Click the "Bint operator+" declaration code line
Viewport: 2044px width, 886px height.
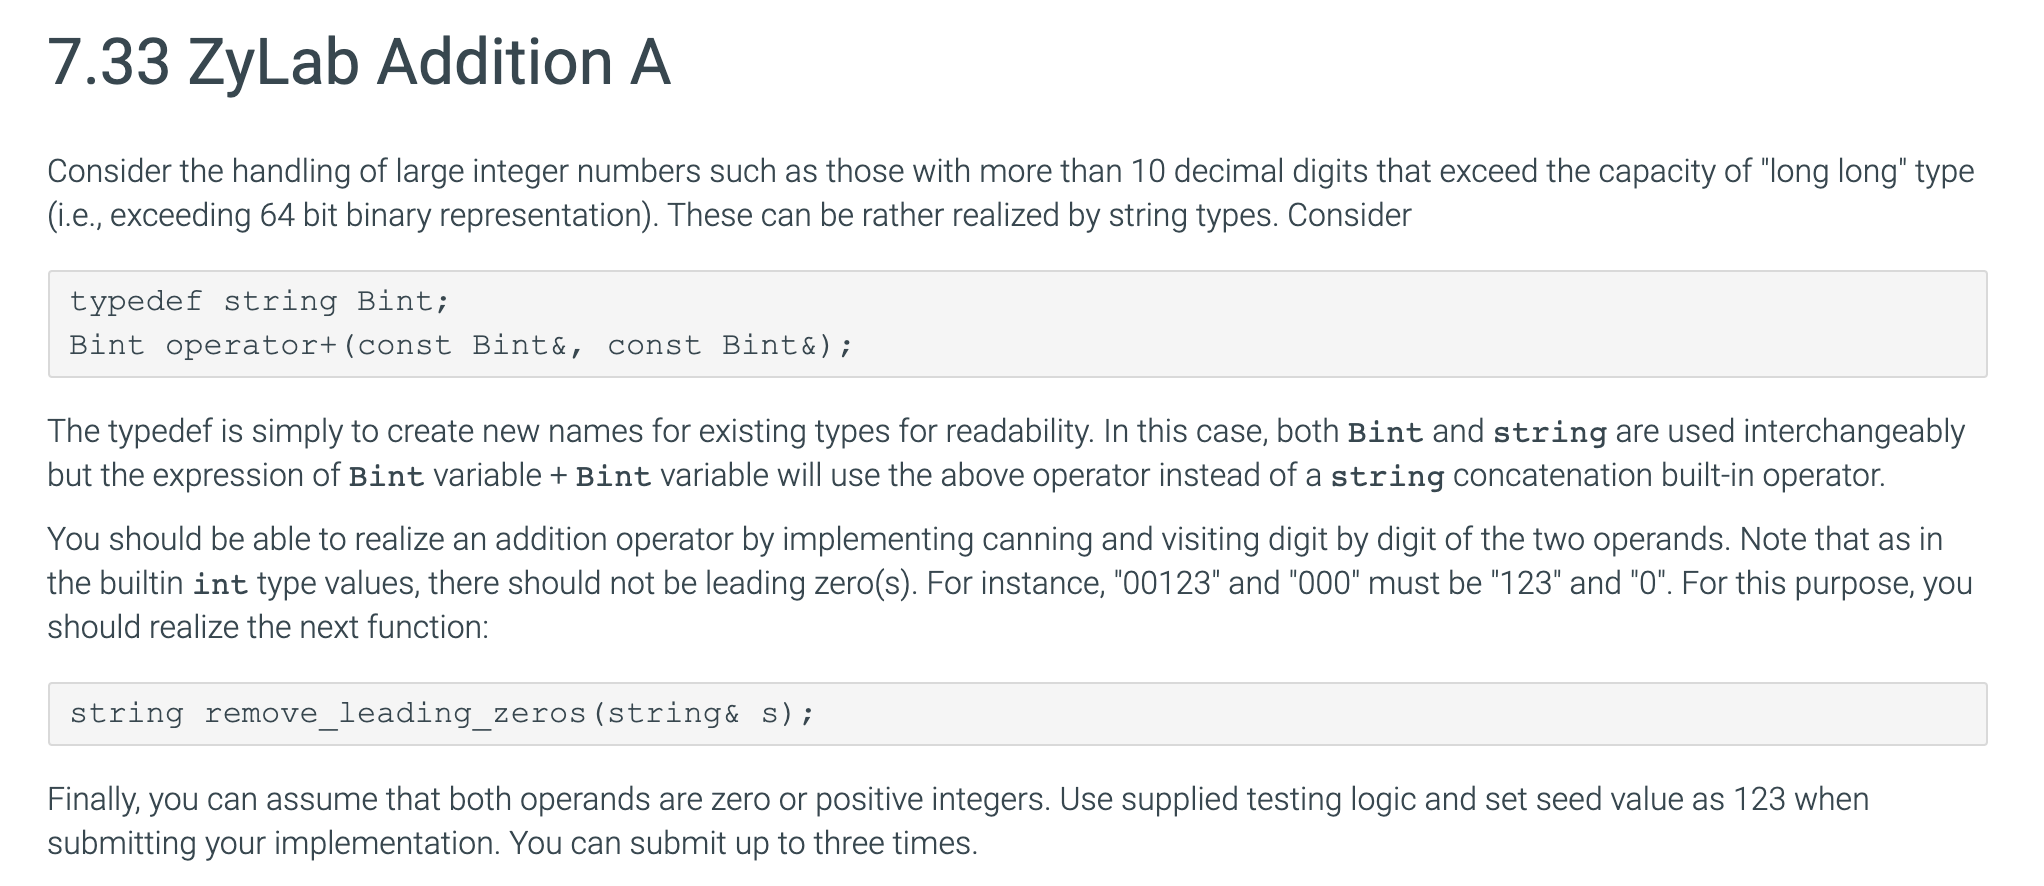point(461,345)
